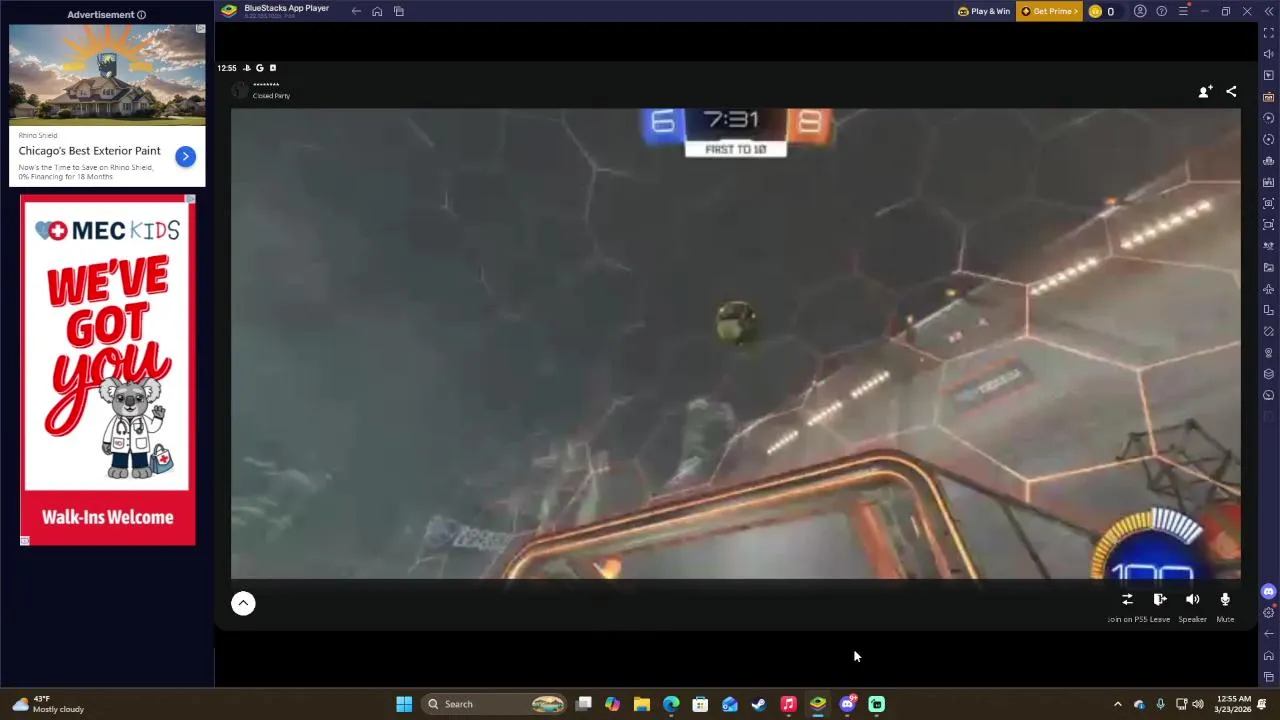Click the sidebar Android home icon
Image resolution: width=1280 pixels, height=720 pixels.
(1269, 656)
